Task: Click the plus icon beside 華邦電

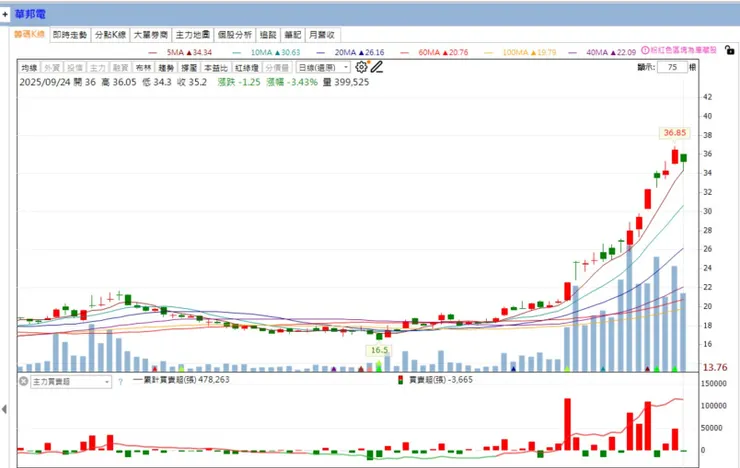Action: 5,14
